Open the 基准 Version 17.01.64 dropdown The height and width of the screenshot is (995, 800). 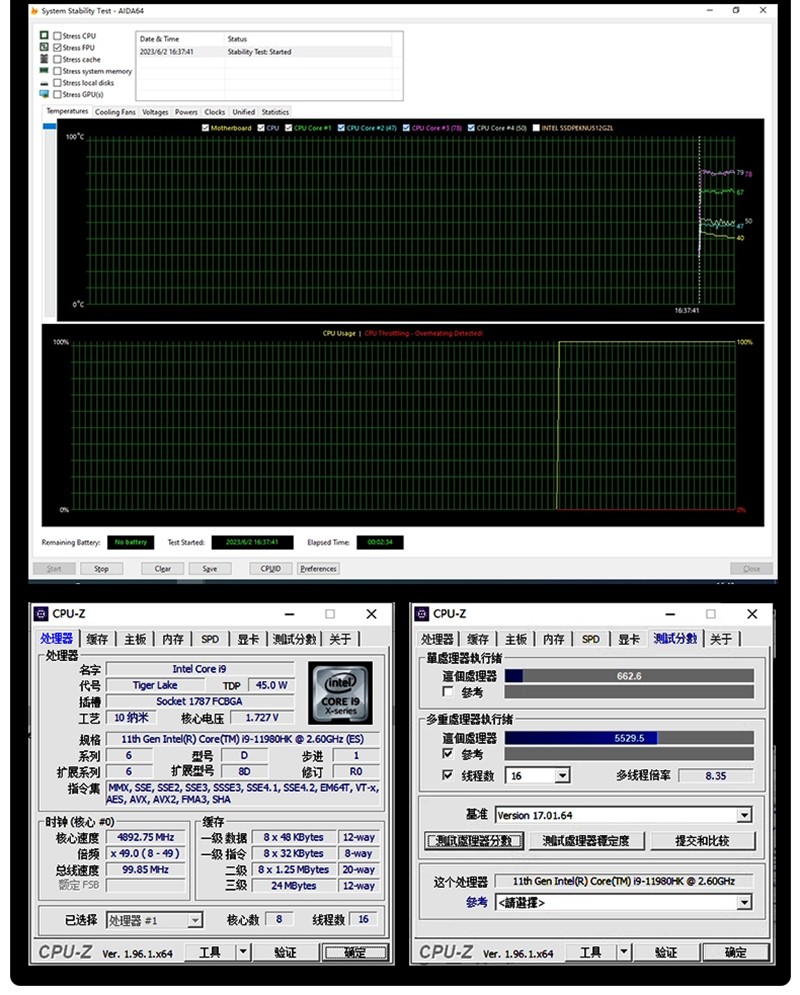point(744,815)
